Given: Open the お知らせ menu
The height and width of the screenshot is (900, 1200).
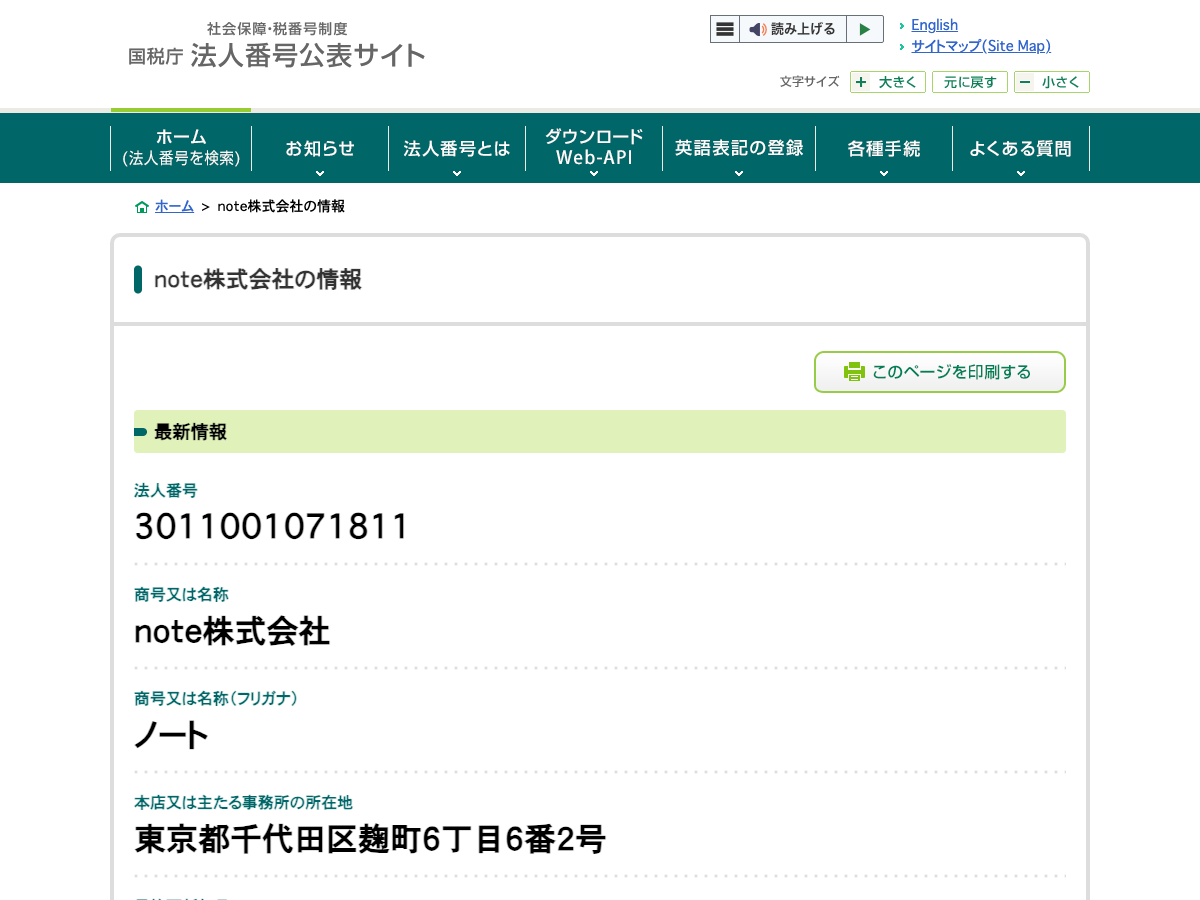Looking at the screenshot, I should (x=320, y=148).
